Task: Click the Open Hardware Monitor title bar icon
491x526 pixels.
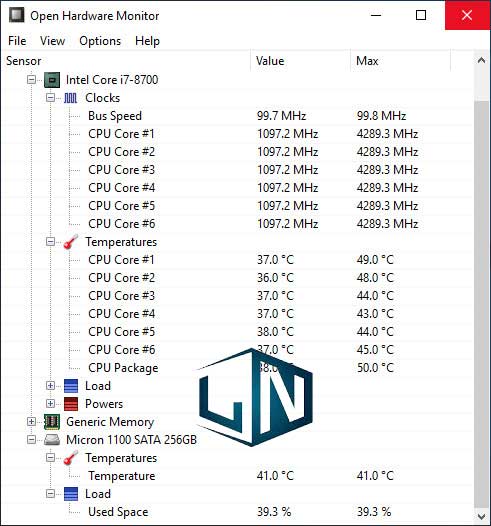Action: tap(16, 15)
